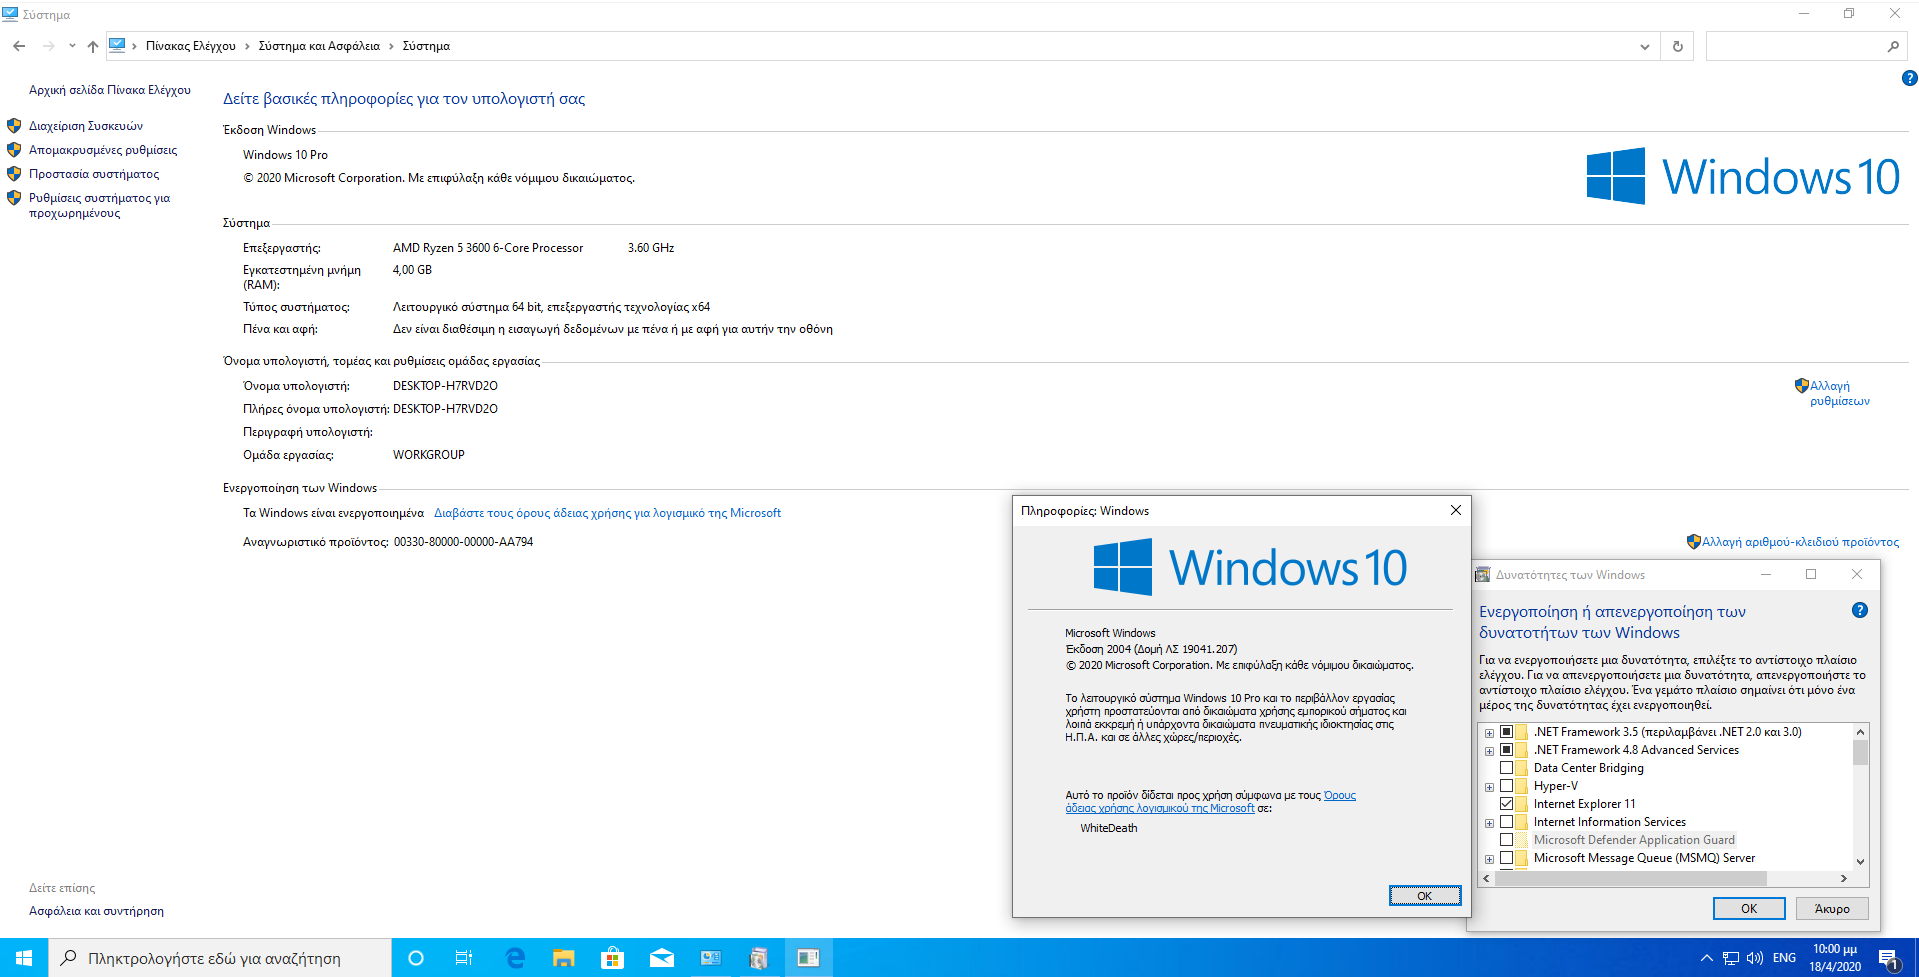Viewport: 1919px width, 977px height.
Task: Open Ασφάλεια και συντήρηση link
Action: [96, 911]
